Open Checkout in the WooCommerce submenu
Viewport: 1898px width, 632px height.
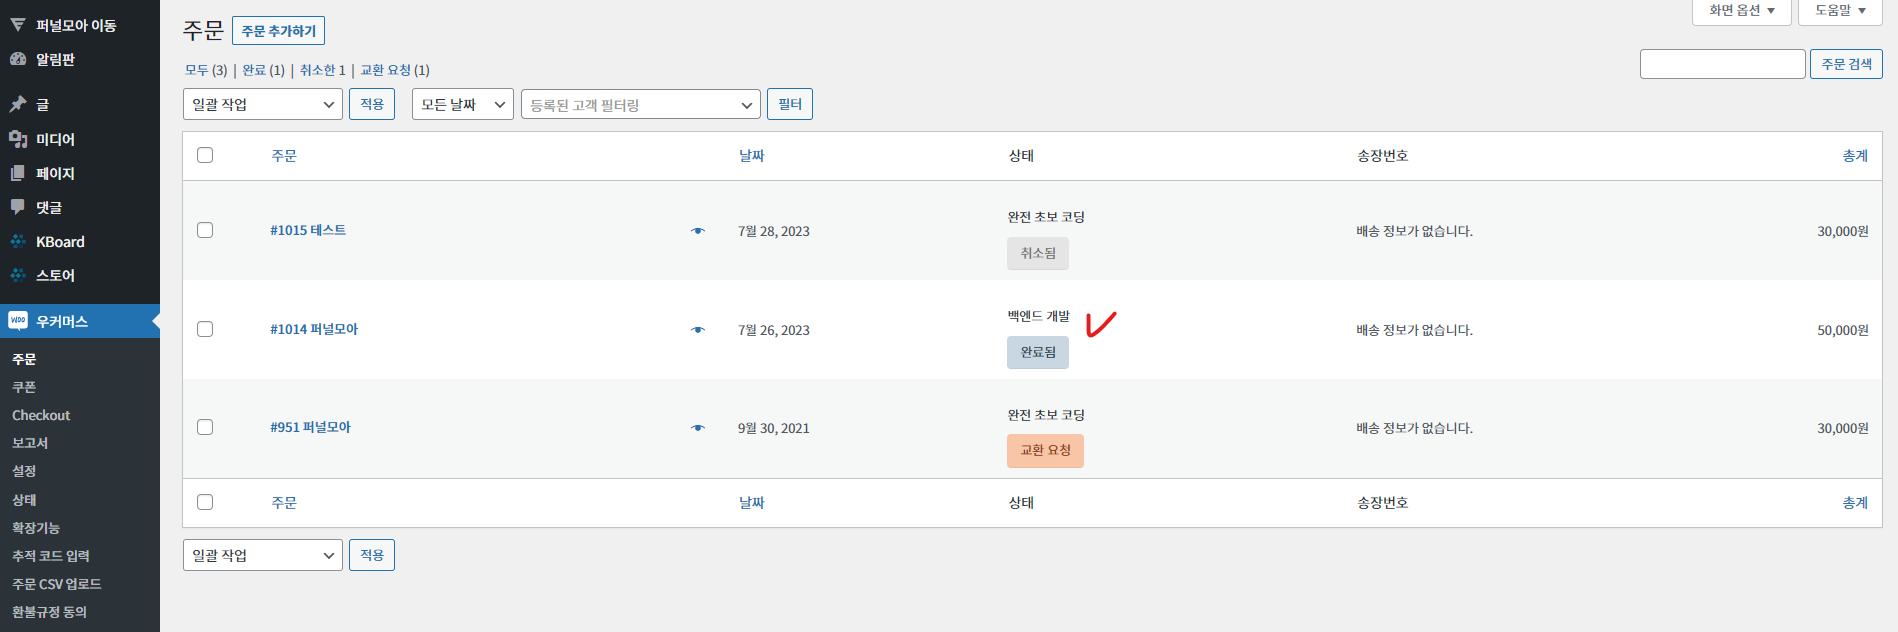pos(41,415)
